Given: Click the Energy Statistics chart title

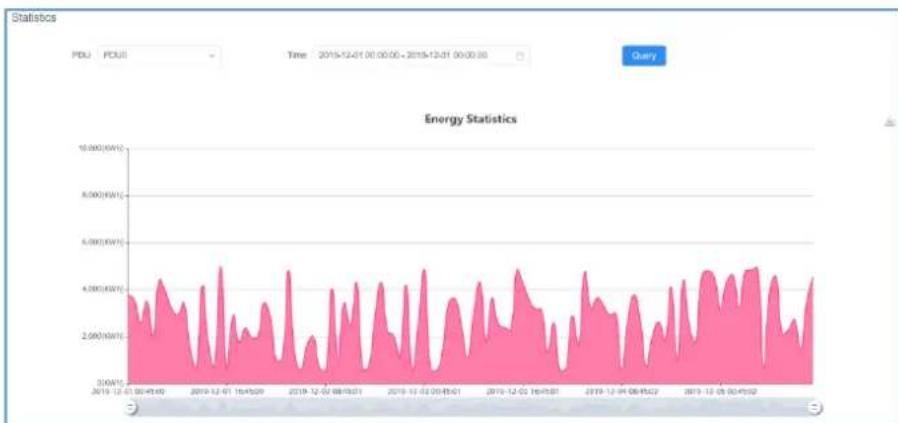Looking at the screenshot, I should coord(471,119).
